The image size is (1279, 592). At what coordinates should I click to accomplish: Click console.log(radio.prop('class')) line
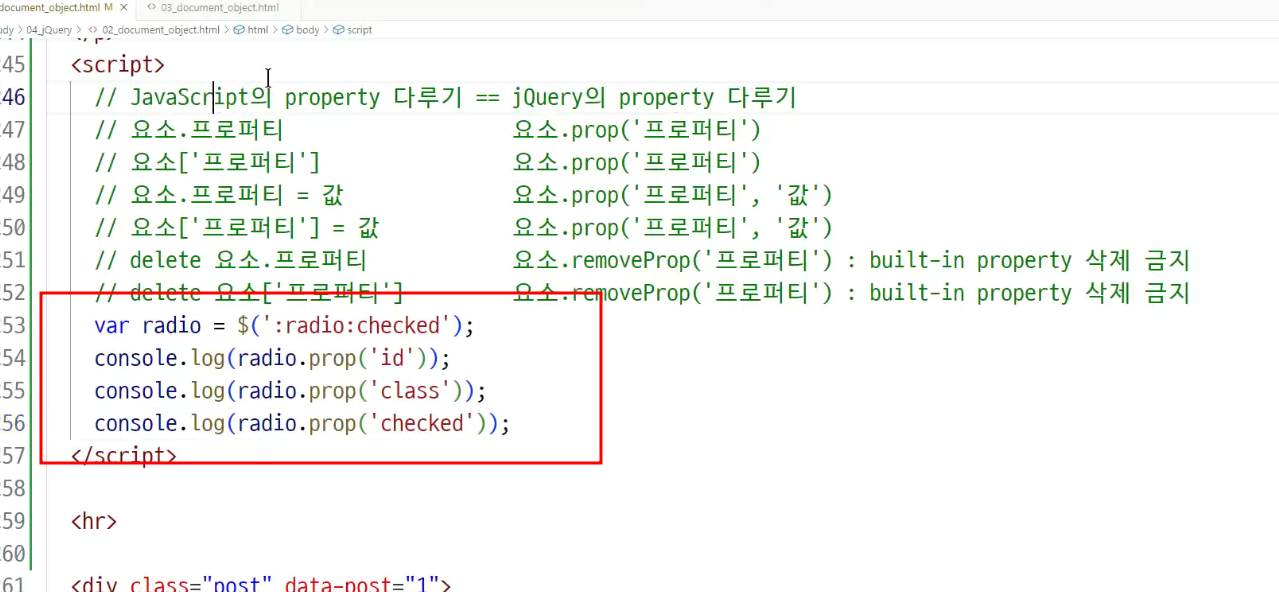(290, 390)
